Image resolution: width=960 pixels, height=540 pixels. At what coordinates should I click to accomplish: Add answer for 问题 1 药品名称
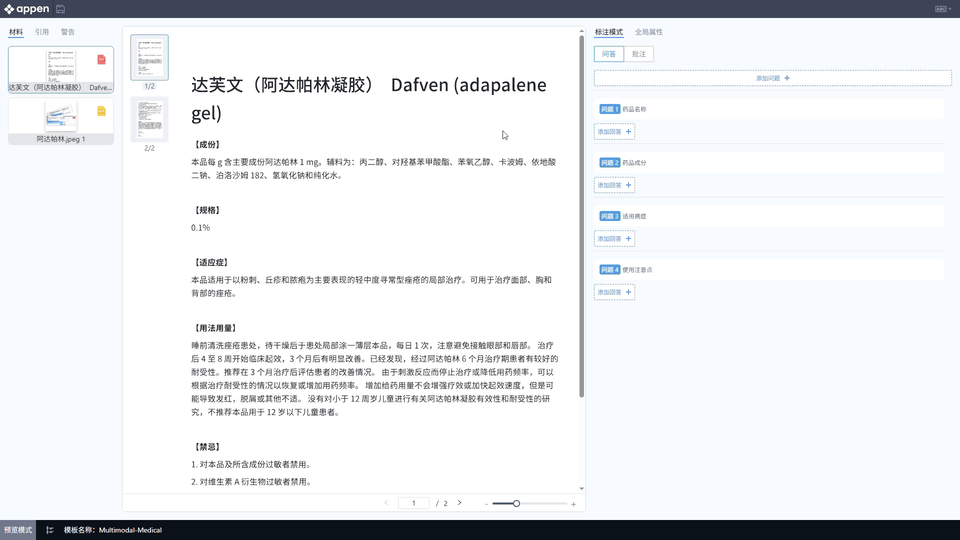pos(614,132)
